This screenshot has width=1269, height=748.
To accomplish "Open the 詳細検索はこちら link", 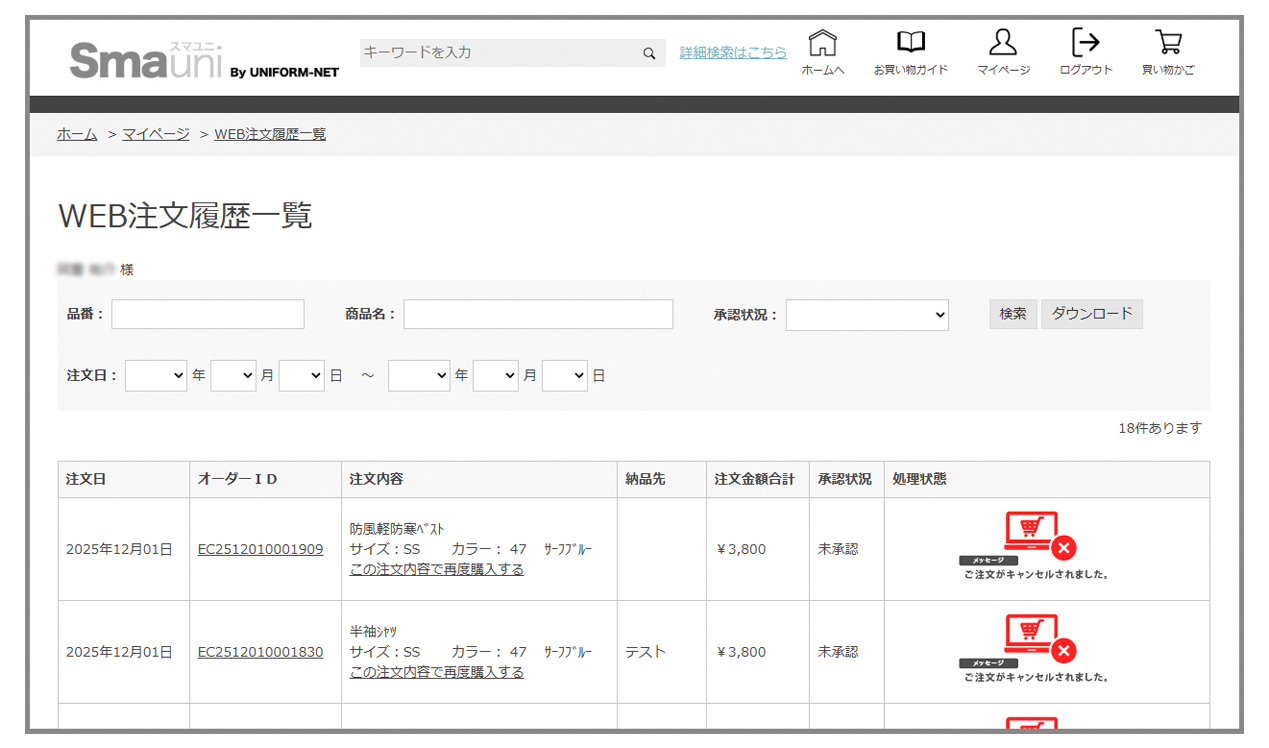I will coord(733,53).
